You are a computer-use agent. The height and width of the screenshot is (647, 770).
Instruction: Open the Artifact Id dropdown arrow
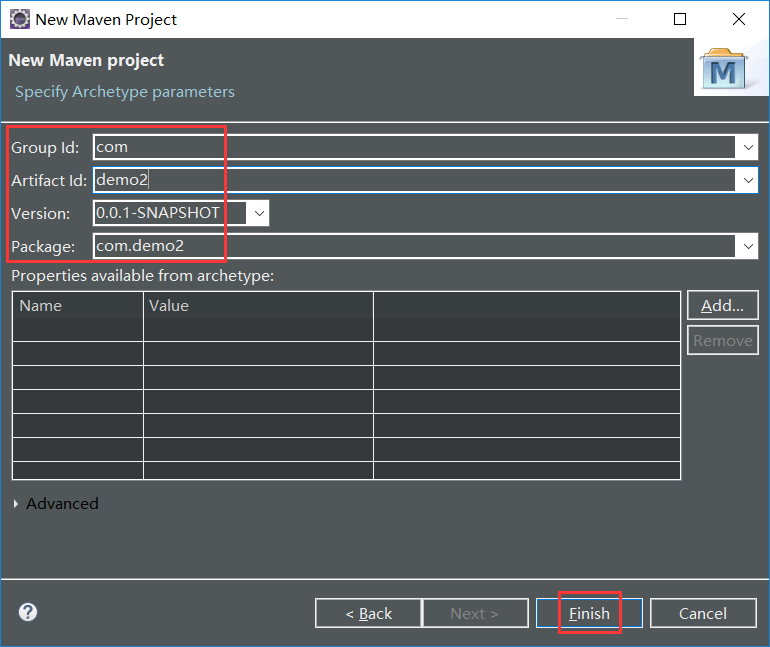click(x=748, y=180)
